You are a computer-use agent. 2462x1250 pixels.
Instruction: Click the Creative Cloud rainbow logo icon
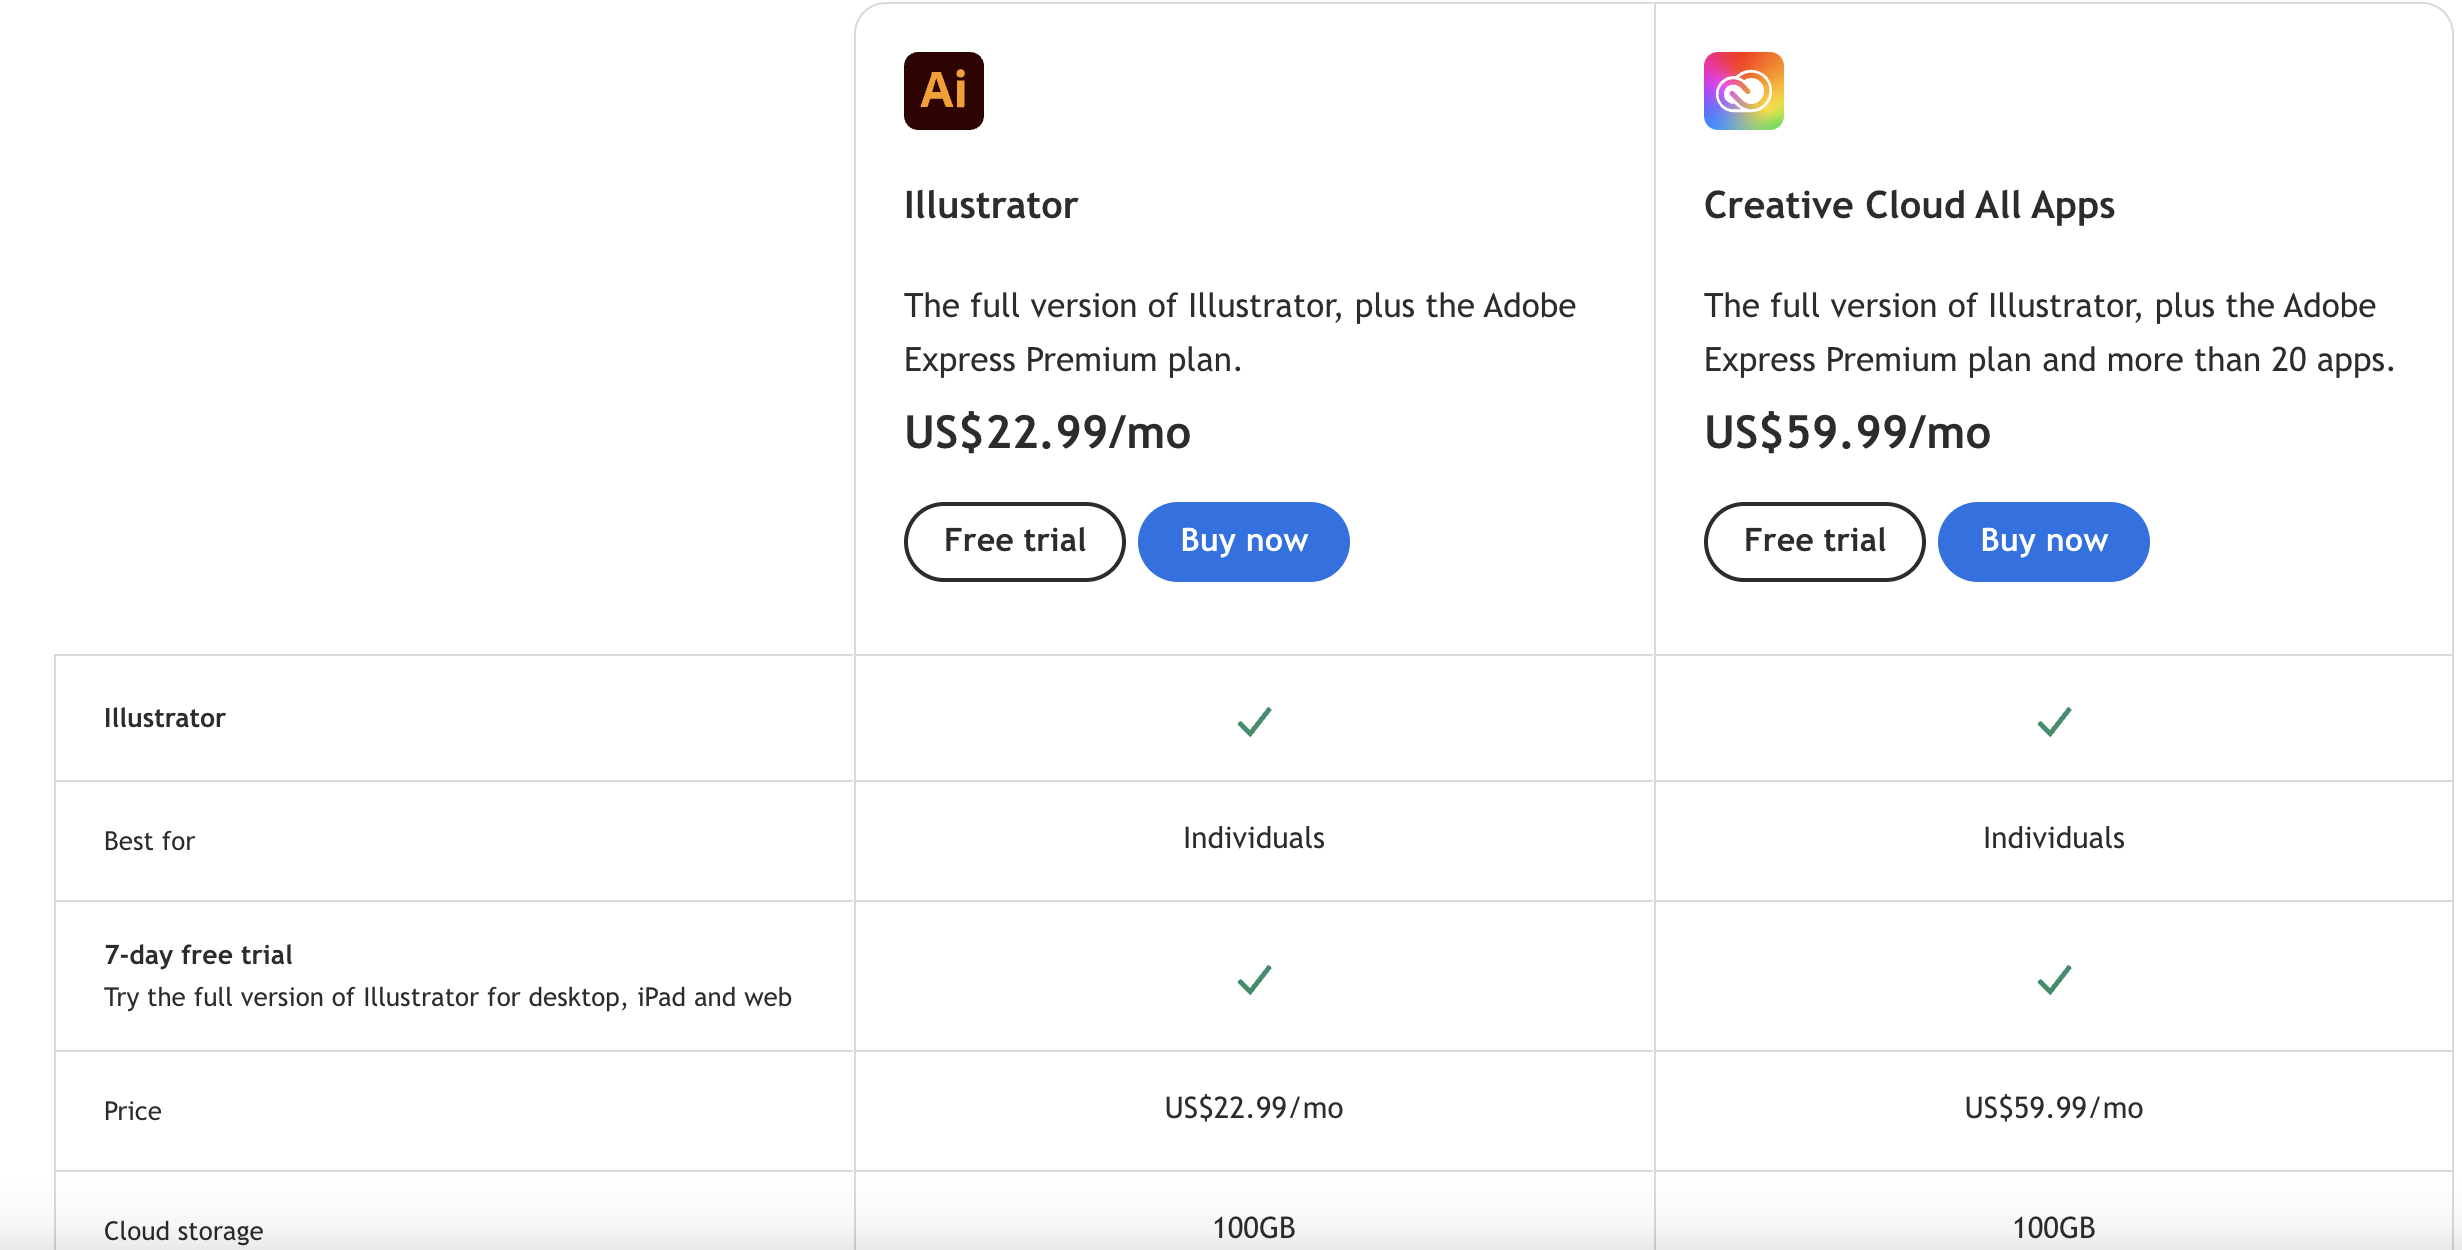point(1743,91)
